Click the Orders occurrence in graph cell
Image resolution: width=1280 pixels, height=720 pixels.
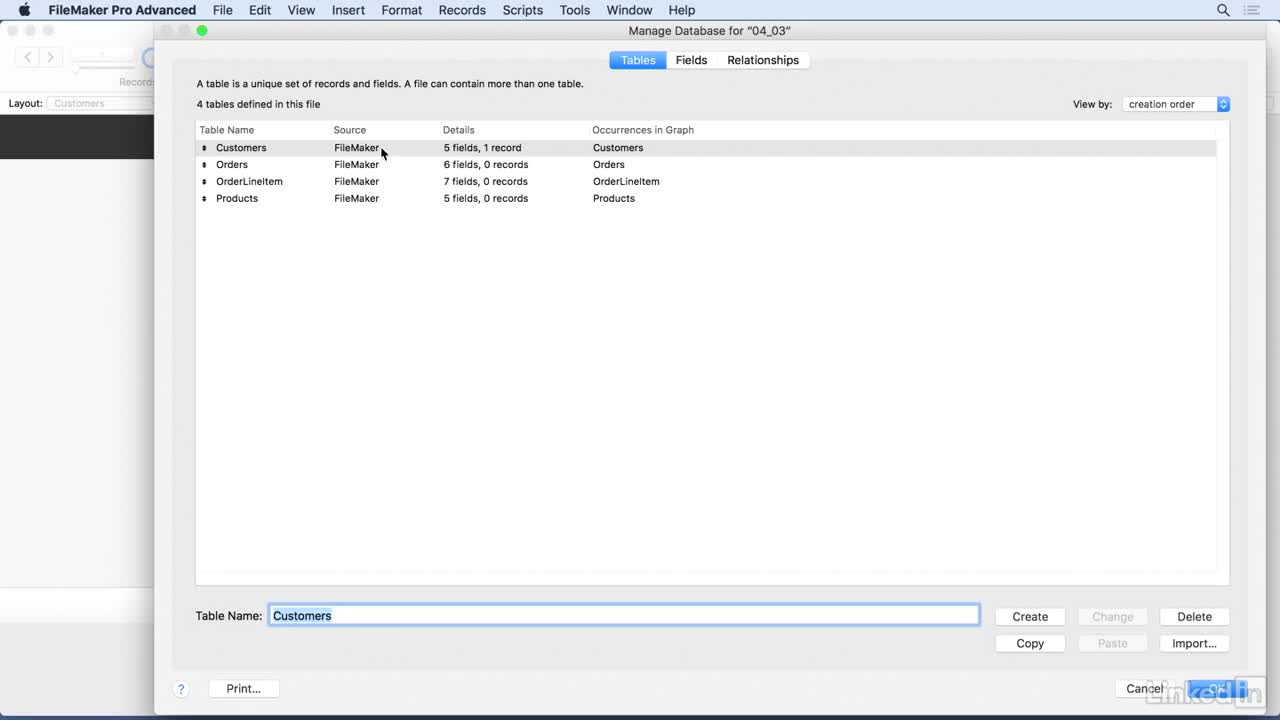609,165
